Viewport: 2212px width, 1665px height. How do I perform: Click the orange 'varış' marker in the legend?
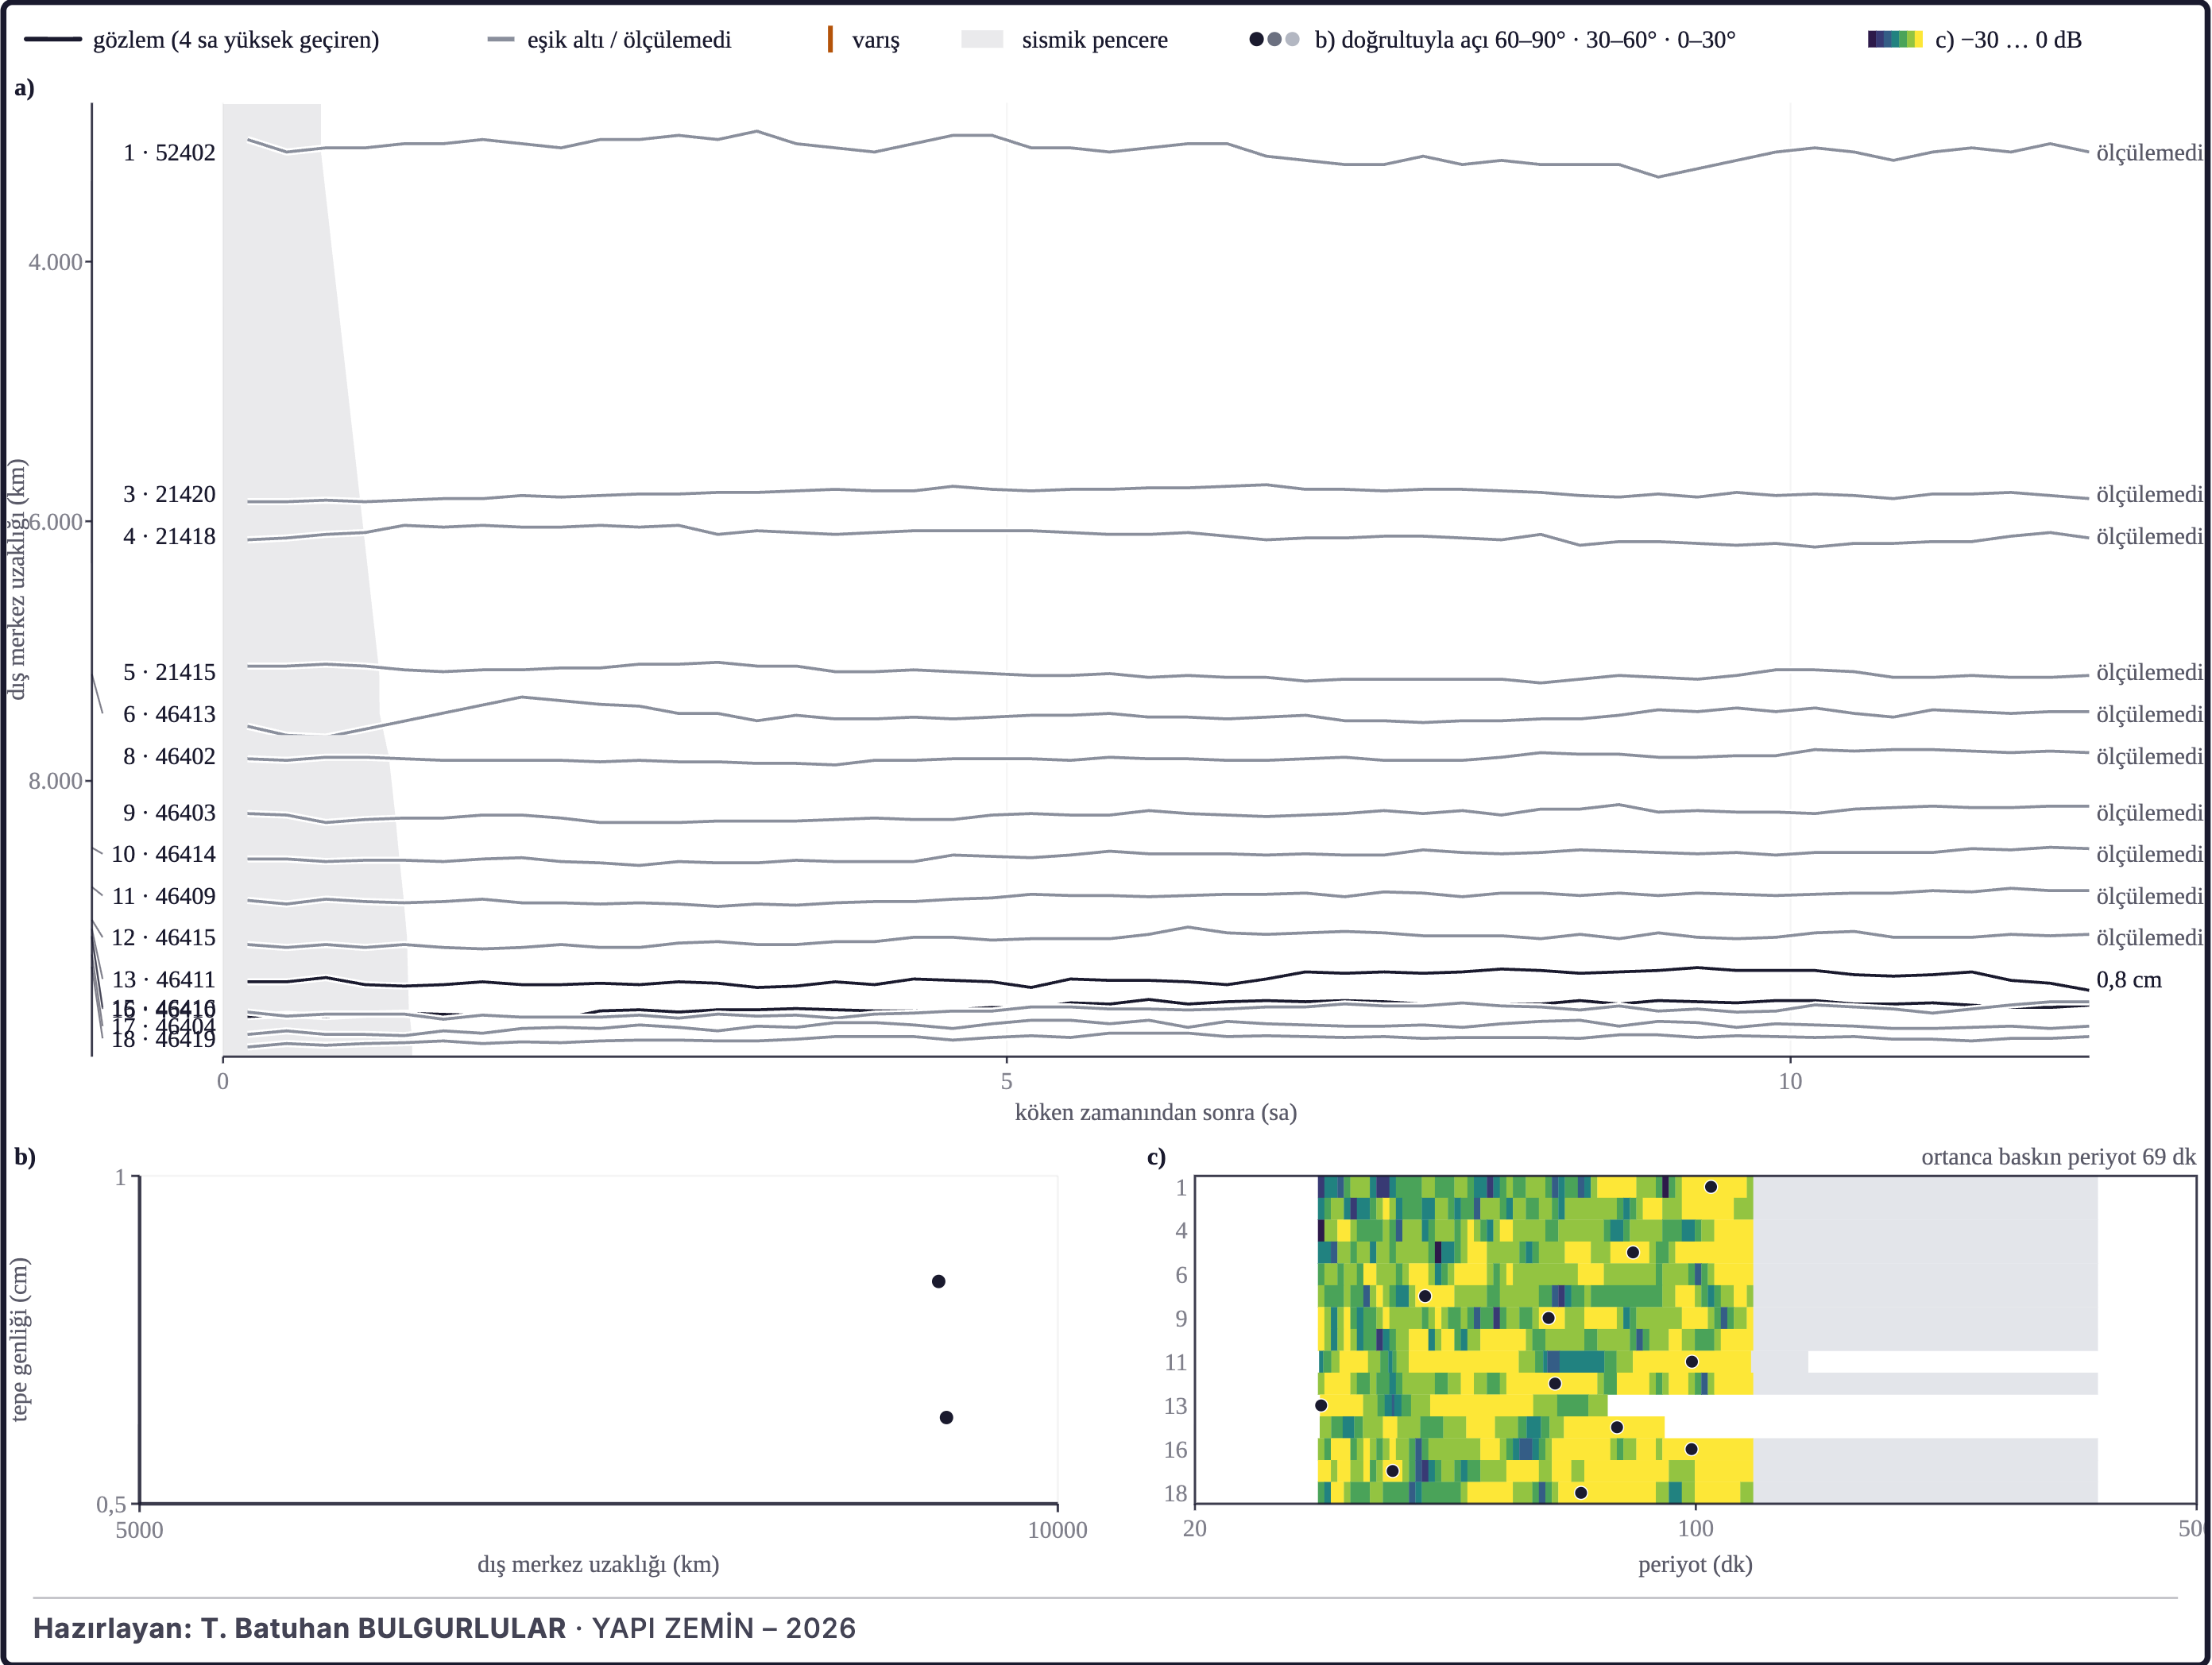830,40
